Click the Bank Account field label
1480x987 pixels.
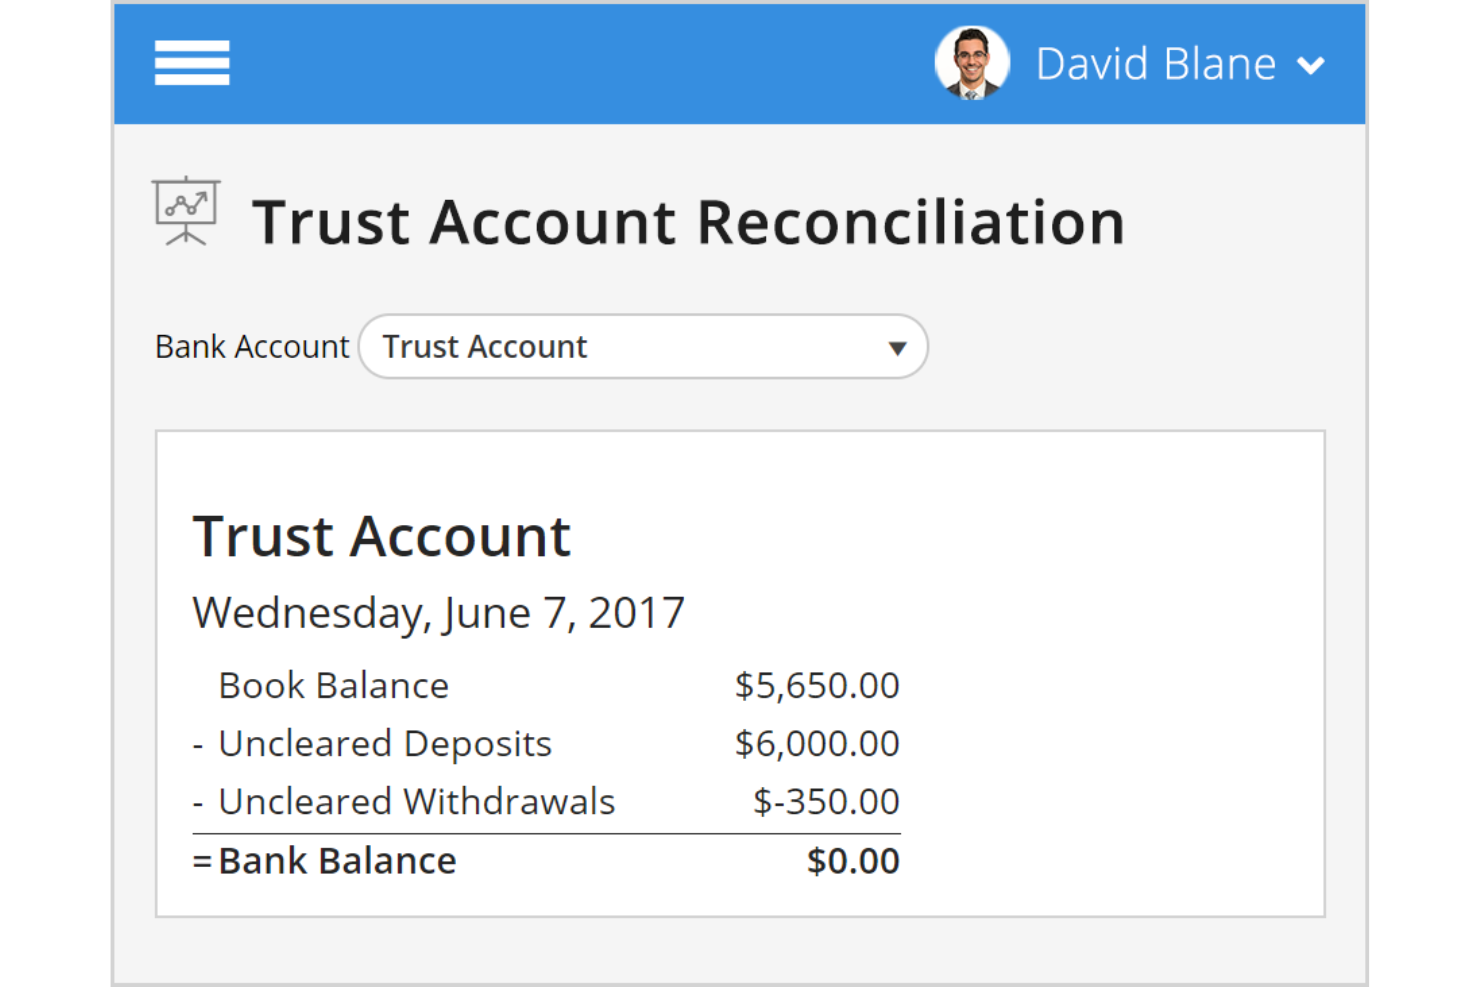251,347
